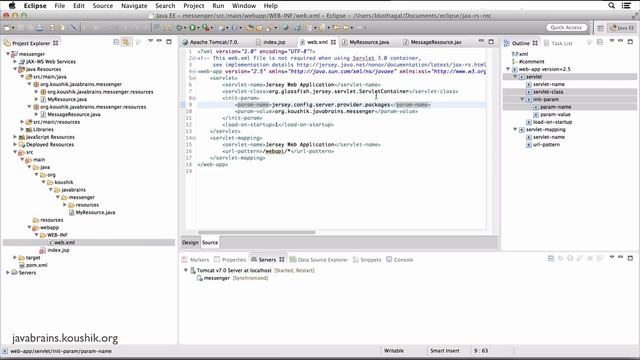Open the Apple menu
This screenshot has width=640, height=360.
coord(12,5)
